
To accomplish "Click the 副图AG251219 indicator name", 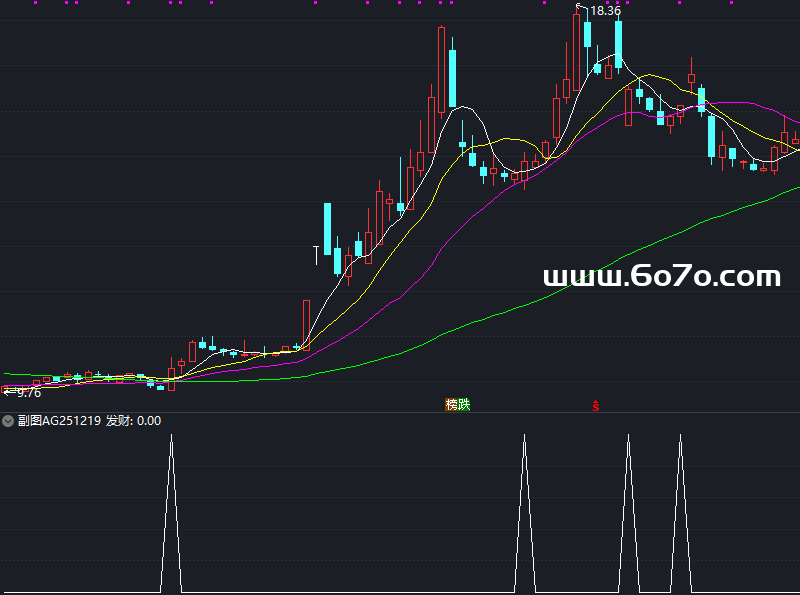I will point(59,421).
